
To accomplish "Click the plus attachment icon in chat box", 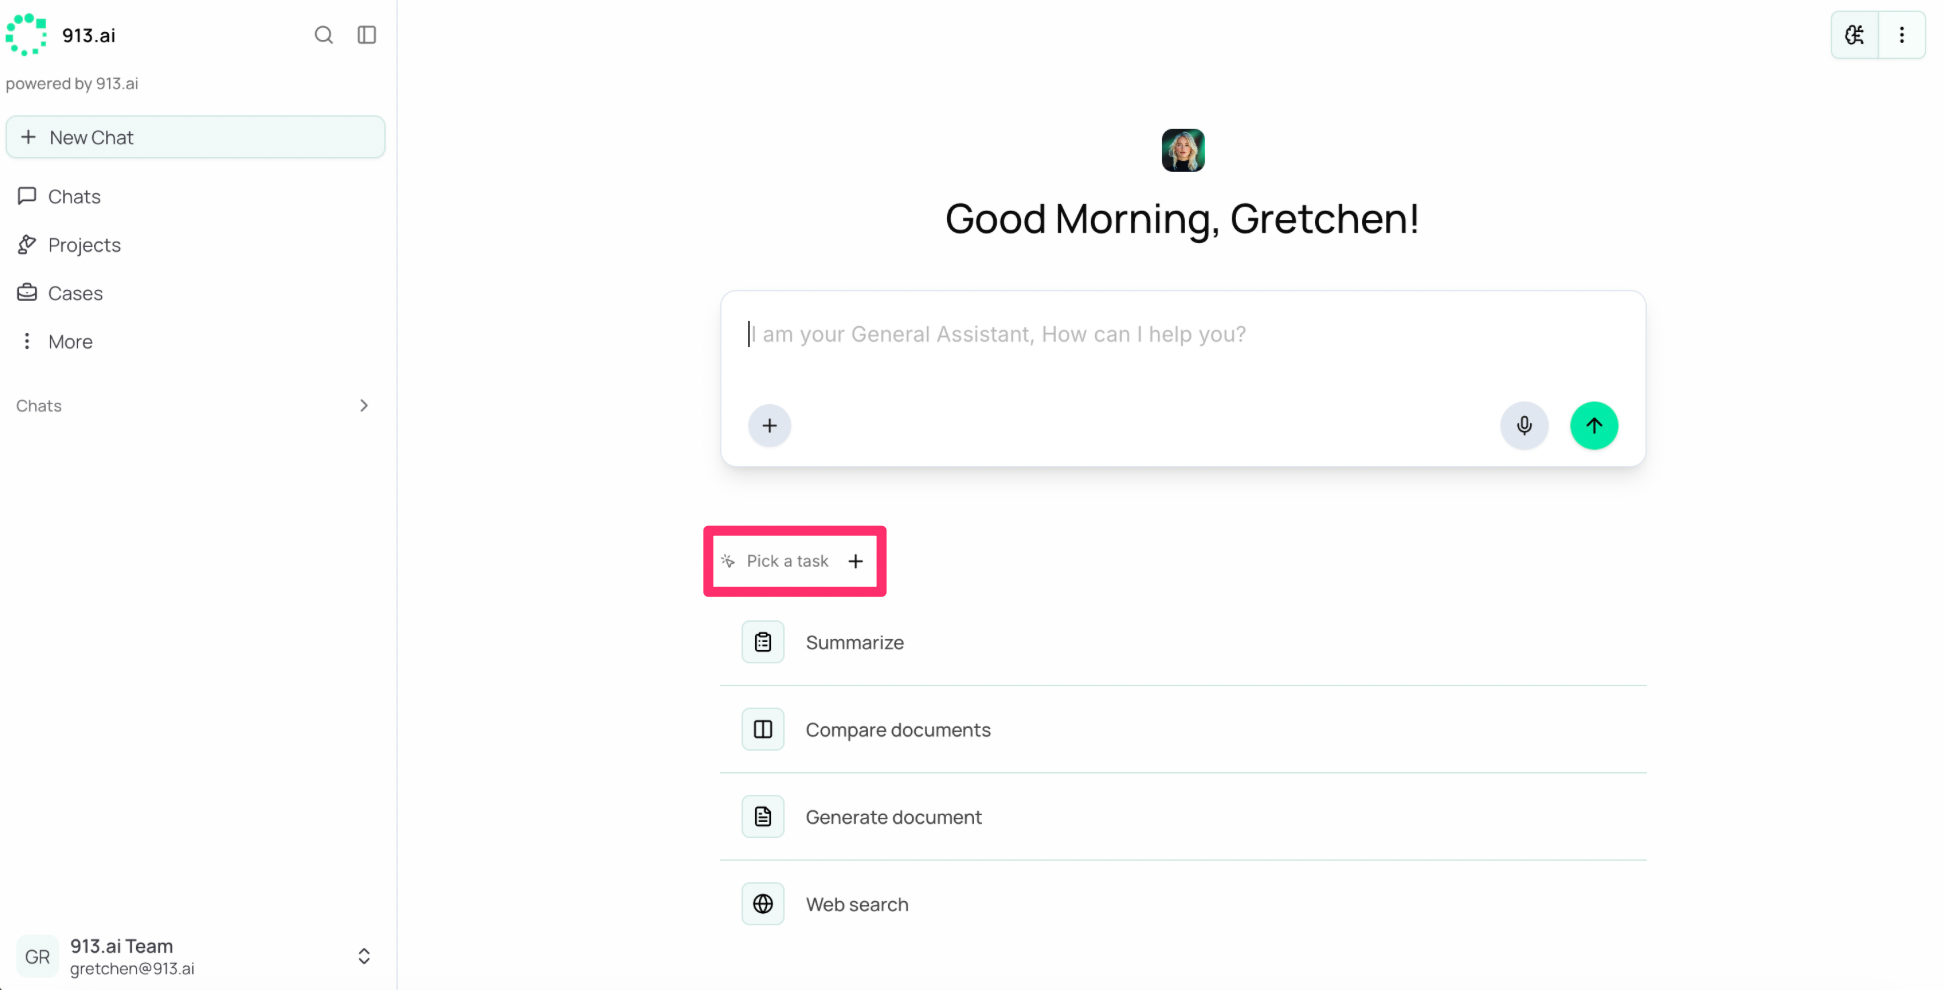I will click(769, 426).
